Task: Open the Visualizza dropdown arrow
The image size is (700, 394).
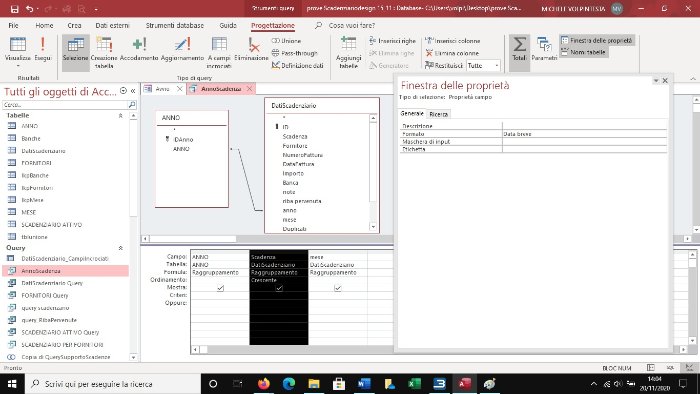Action: click(18, 66)
